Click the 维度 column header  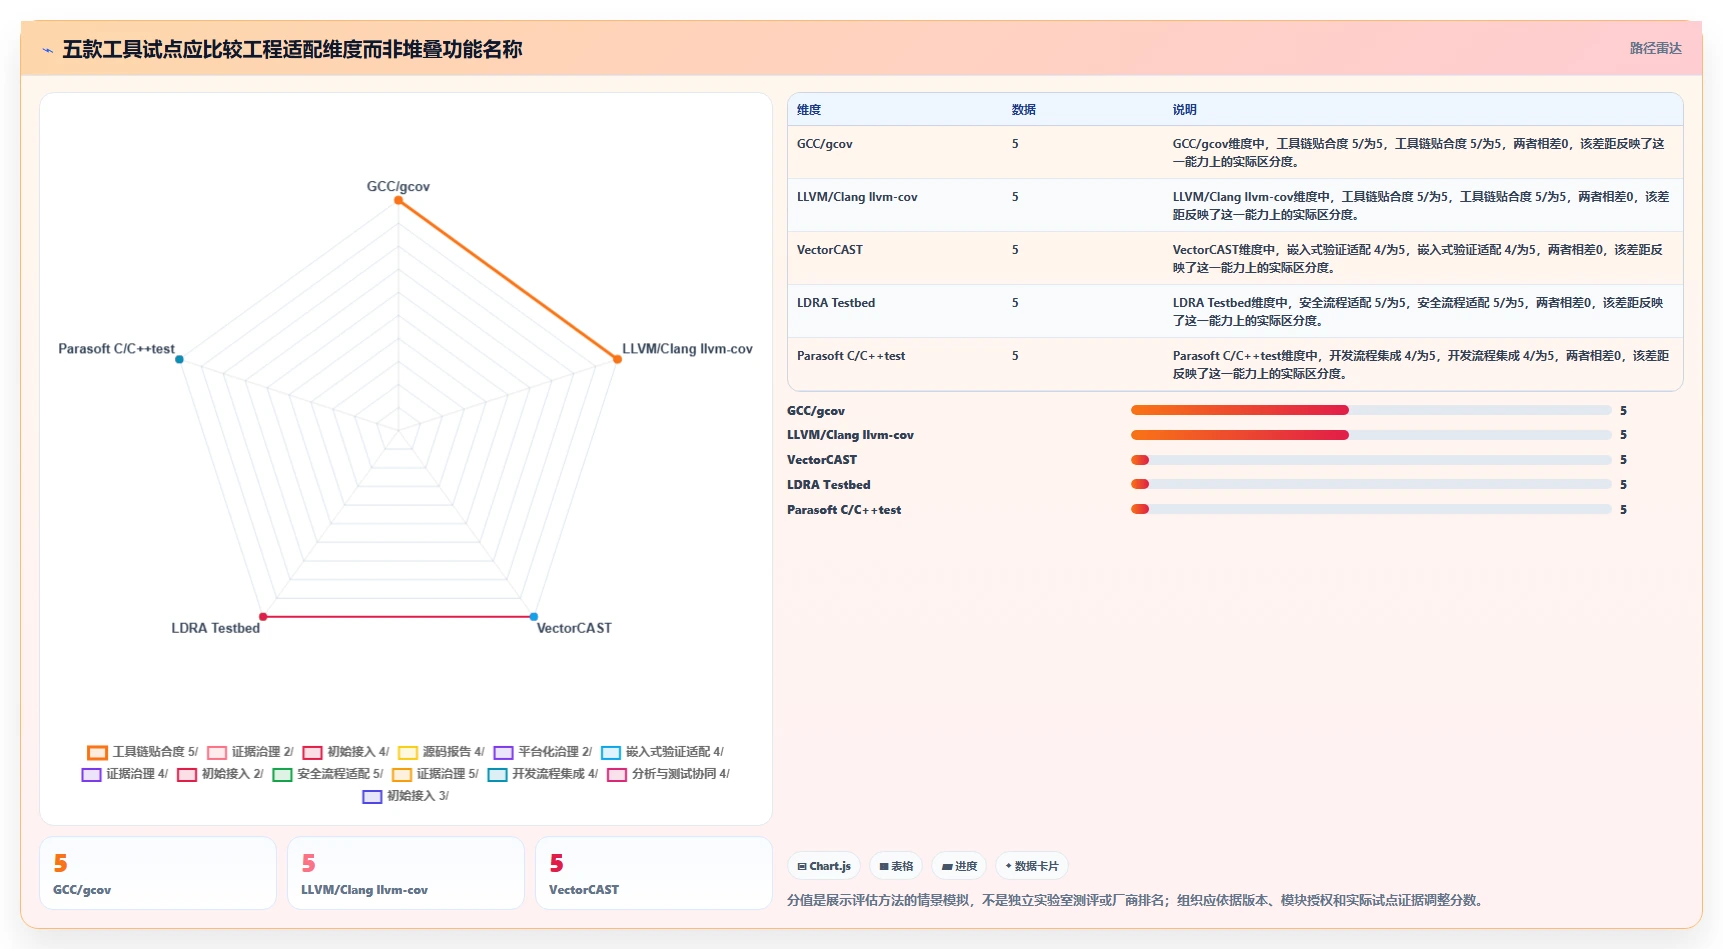tap(809, 110)
